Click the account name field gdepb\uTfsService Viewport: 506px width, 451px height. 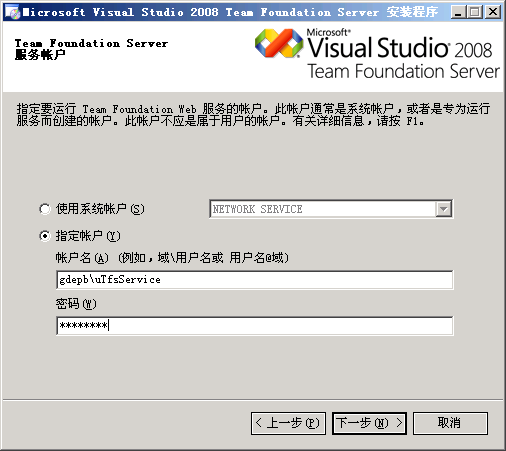(x=255, y=280)
